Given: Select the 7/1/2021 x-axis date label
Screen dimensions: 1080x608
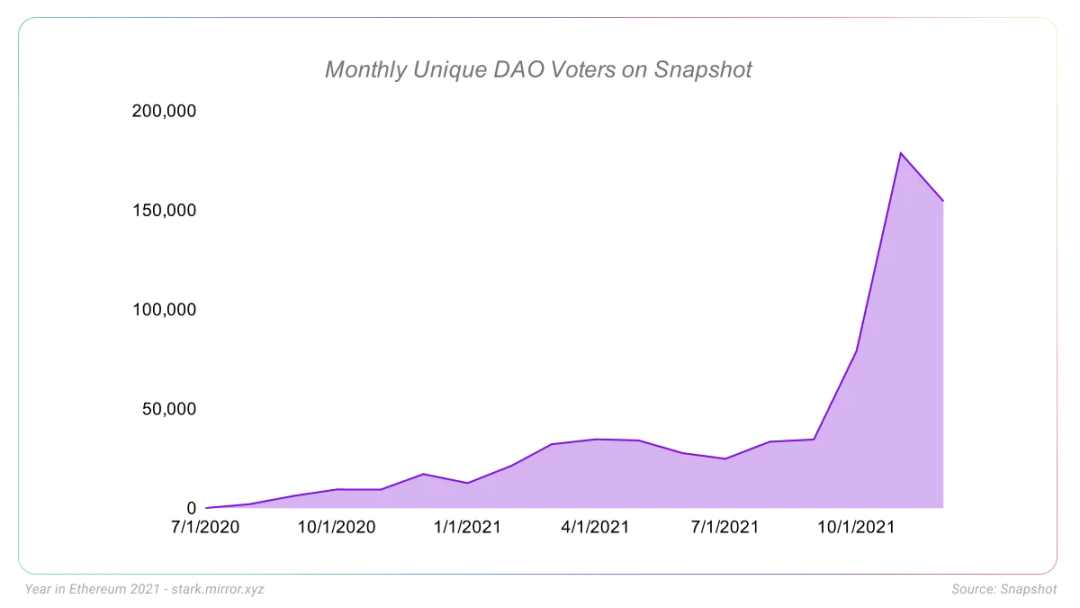Looking at the screenshot, I should point(725,527).
